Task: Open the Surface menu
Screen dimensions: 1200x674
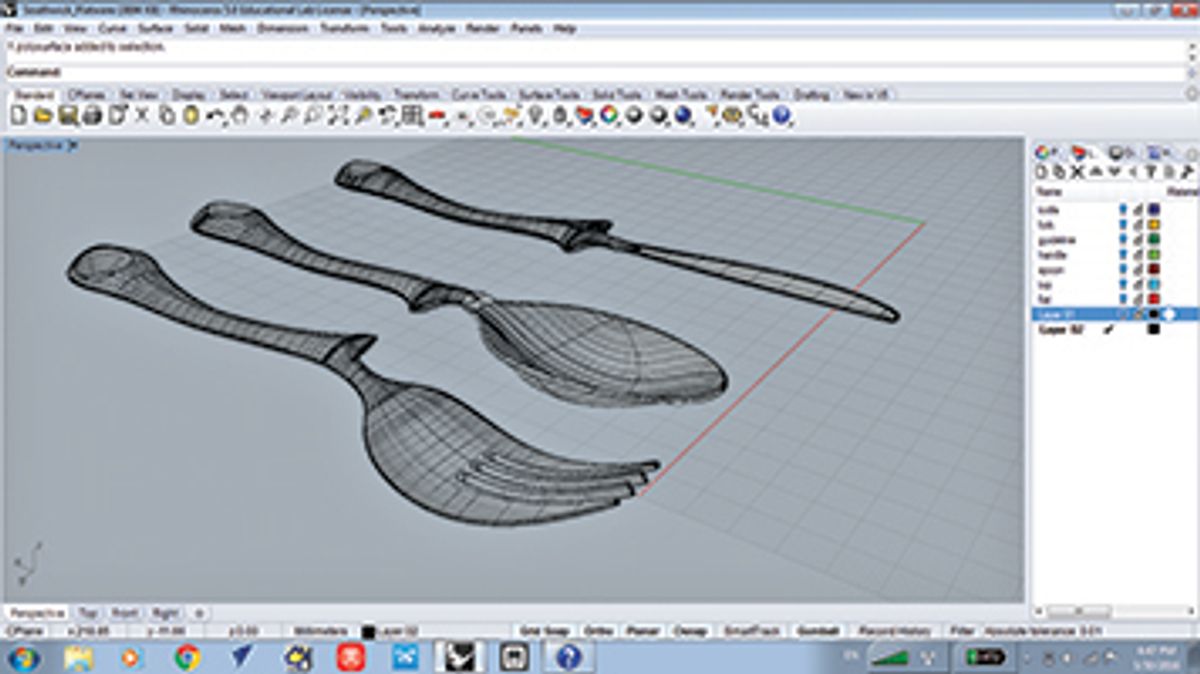Action: (x=155, y=29)
